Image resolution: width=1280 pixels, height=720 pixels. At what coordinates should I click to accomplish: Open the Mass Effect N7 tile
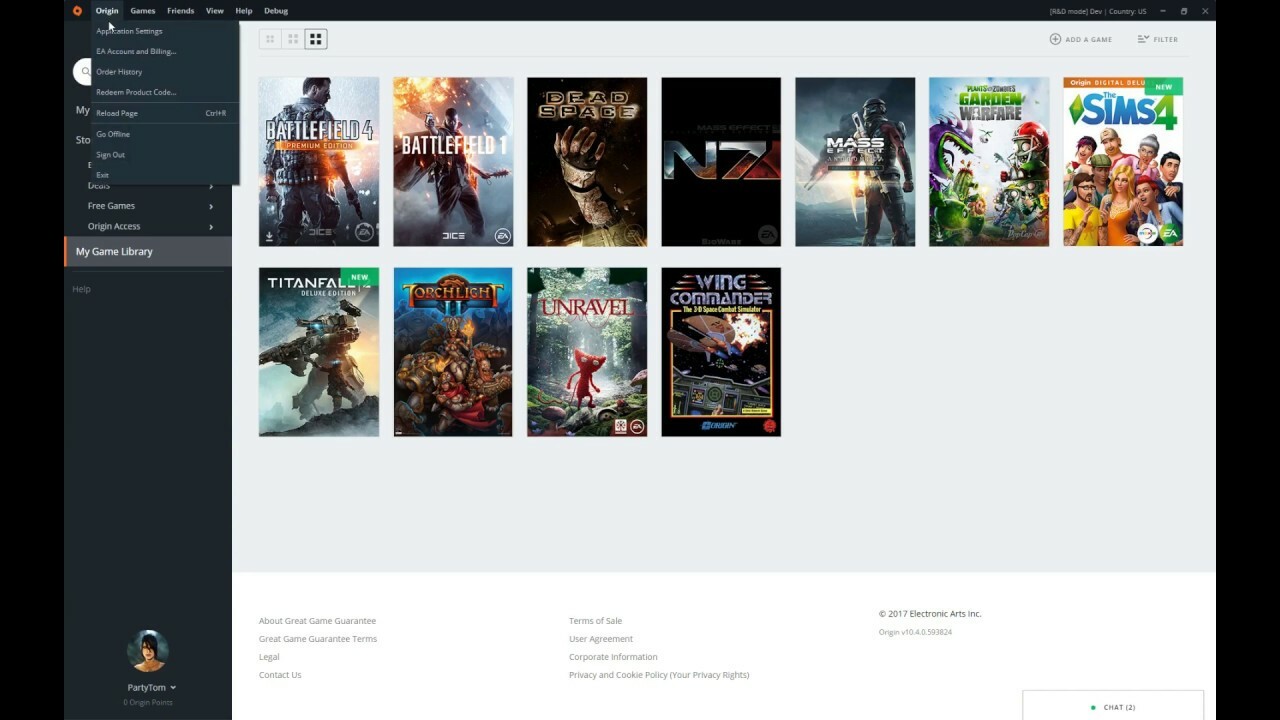[x=721, y=162]
